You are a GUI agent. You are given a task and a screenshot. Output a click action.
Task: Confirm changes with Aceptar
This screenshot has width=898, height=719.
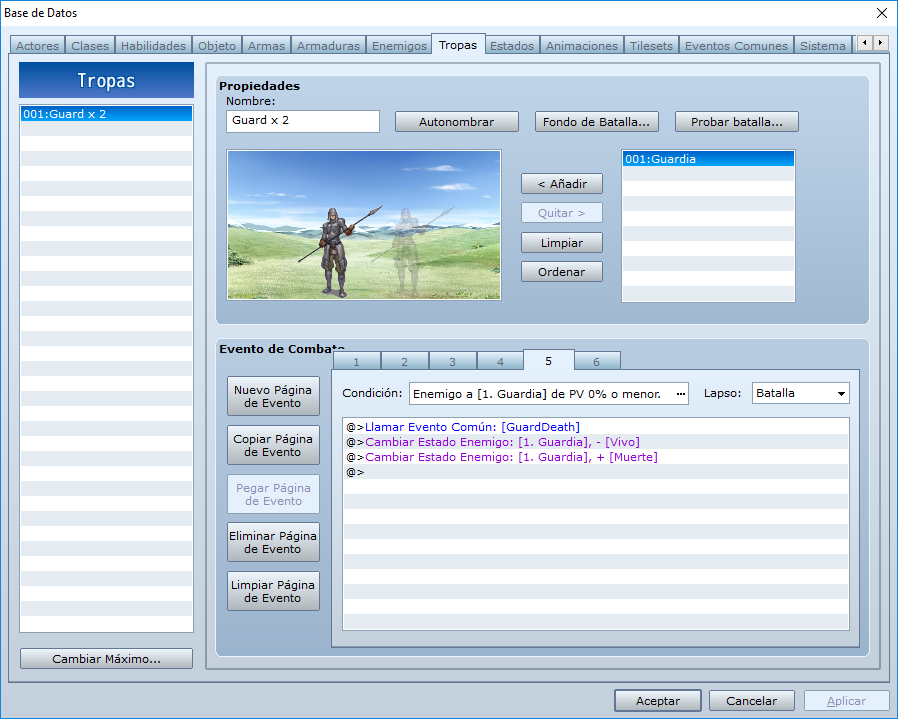[x=657, y=701]
